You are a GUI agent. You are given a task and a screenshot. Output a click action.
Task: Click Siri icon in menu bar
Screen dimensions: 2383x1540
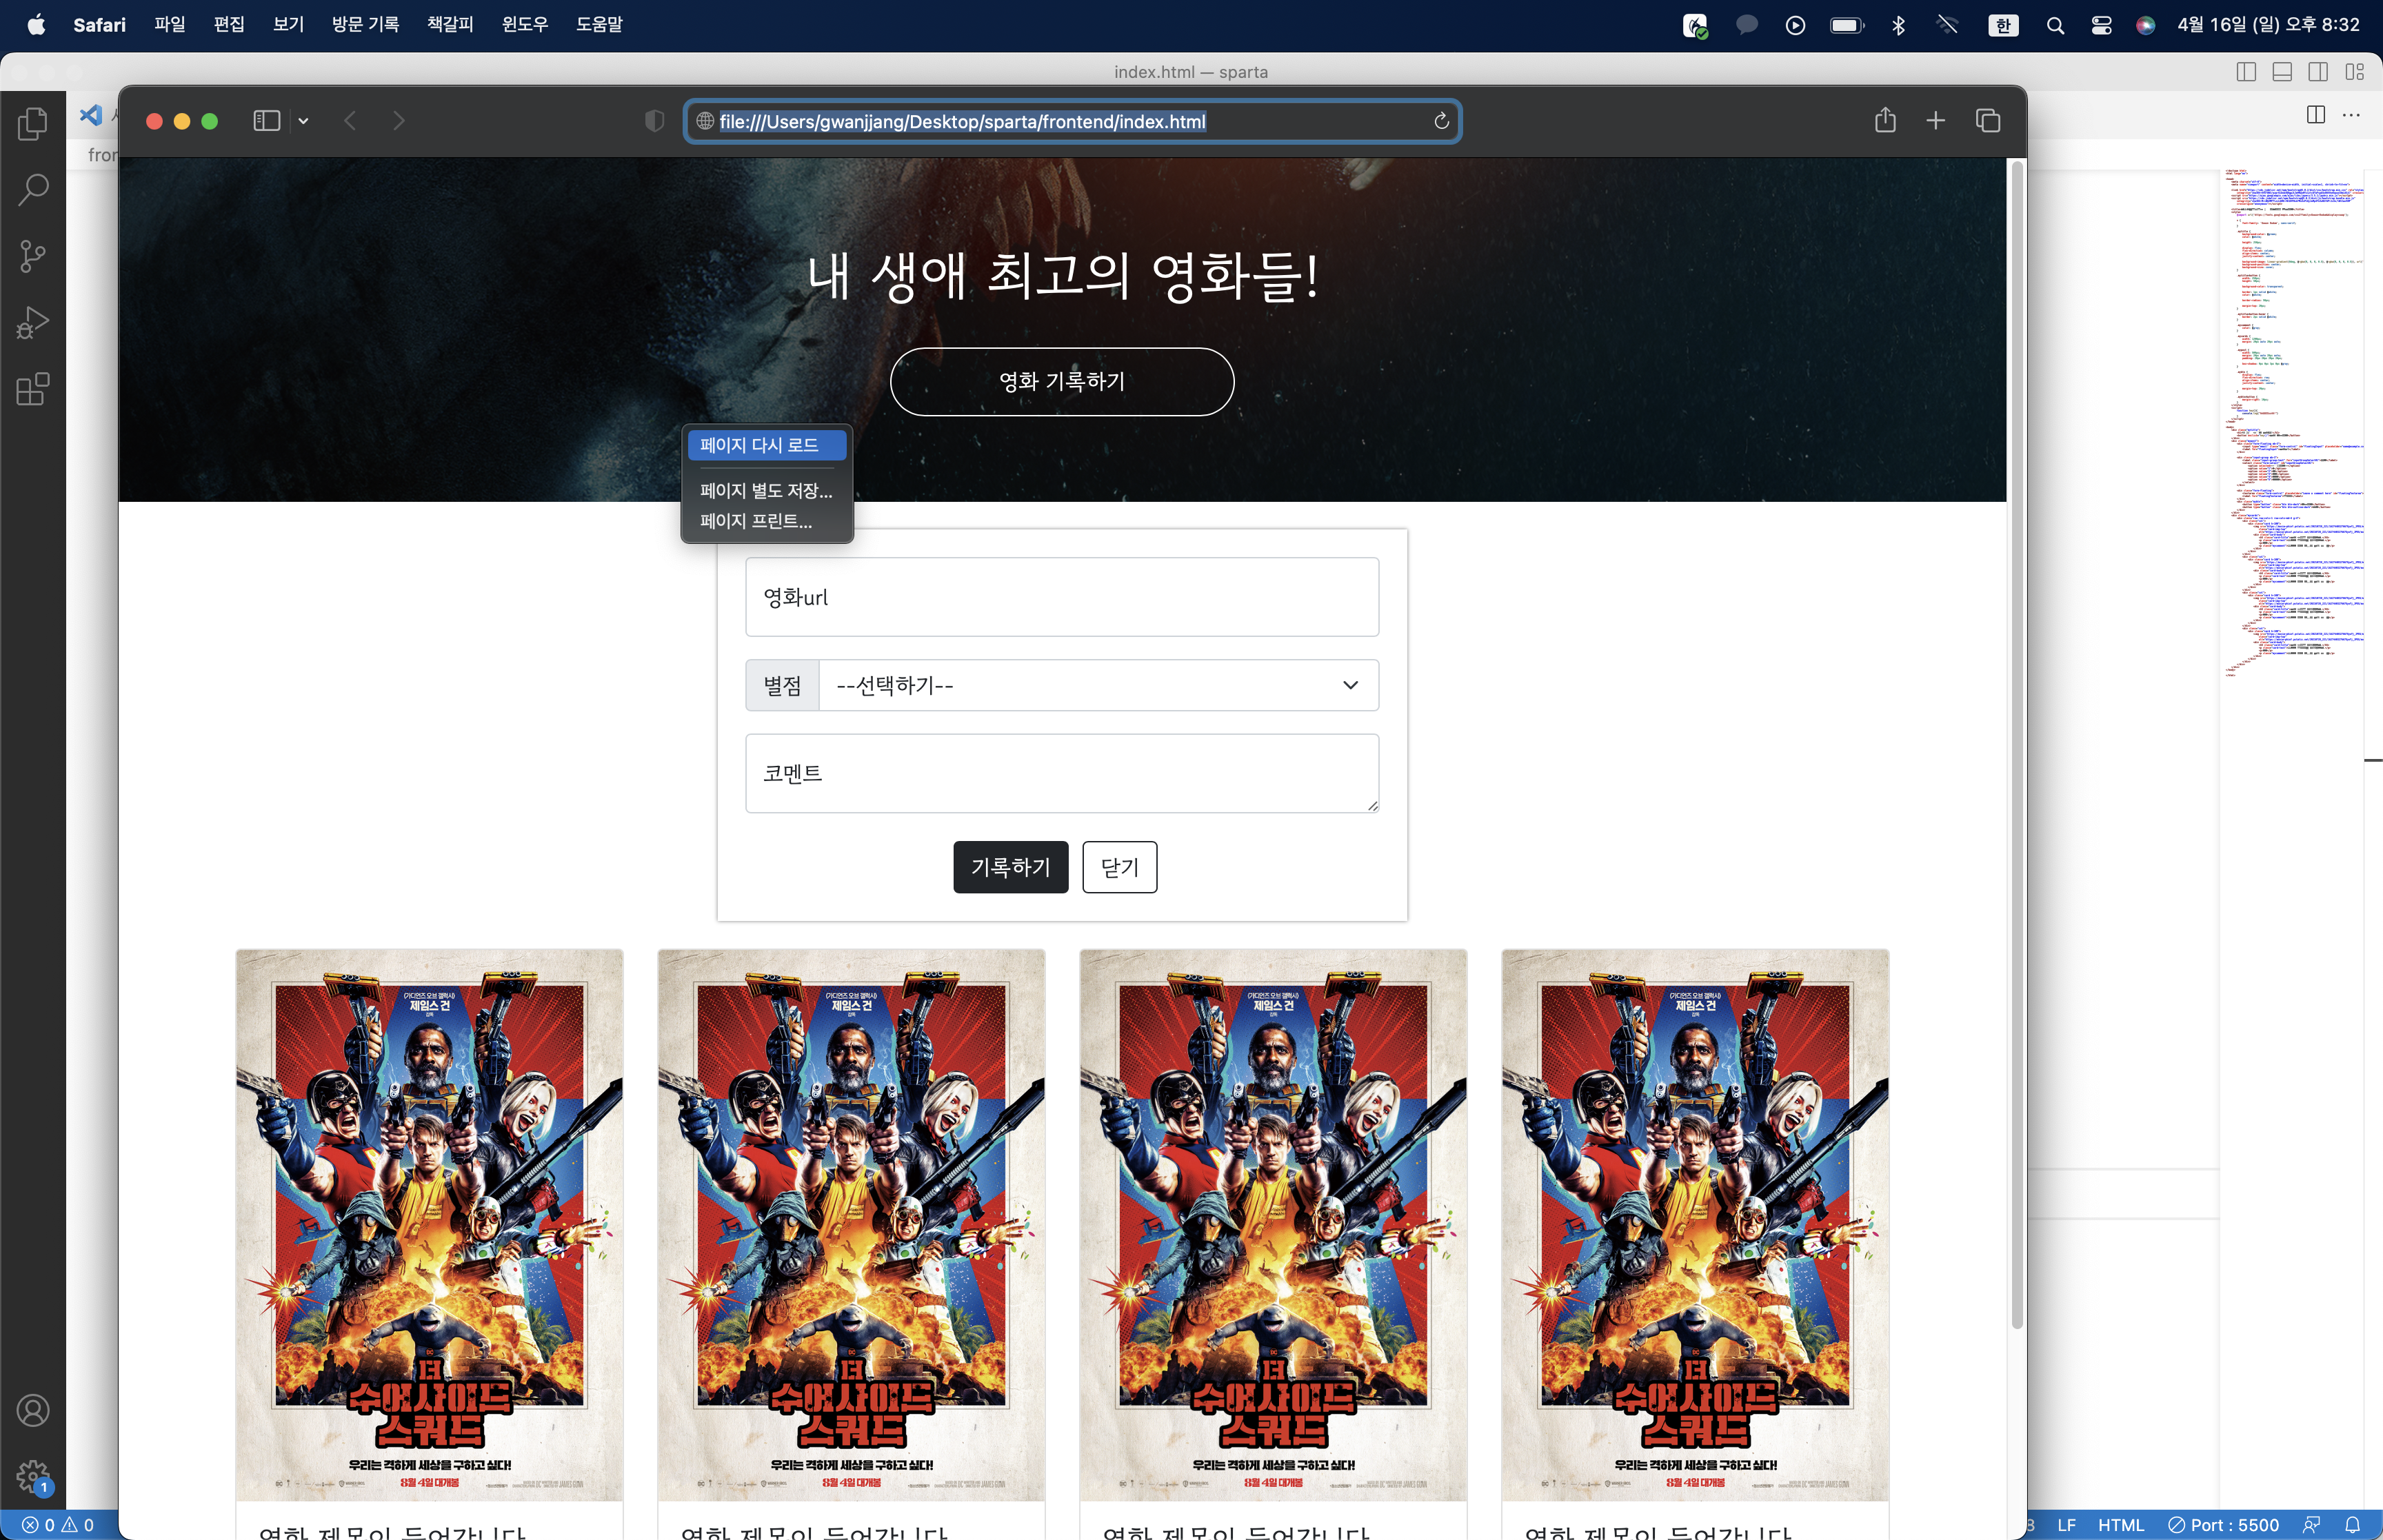coord(2145,25)
